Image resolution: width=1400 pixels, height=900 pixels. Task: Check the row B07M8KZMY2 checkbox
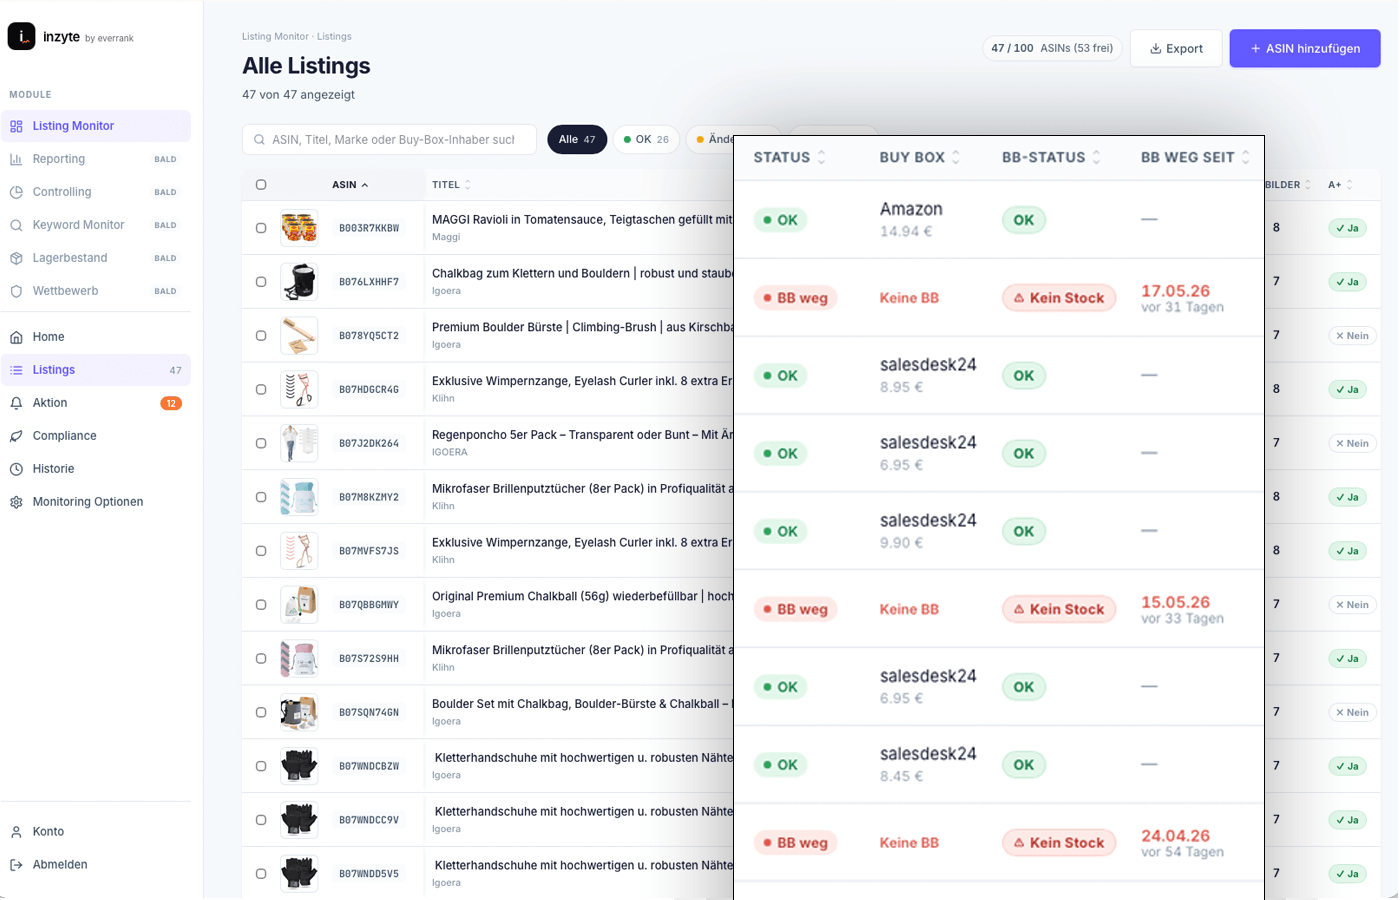[x=261, y=497]
